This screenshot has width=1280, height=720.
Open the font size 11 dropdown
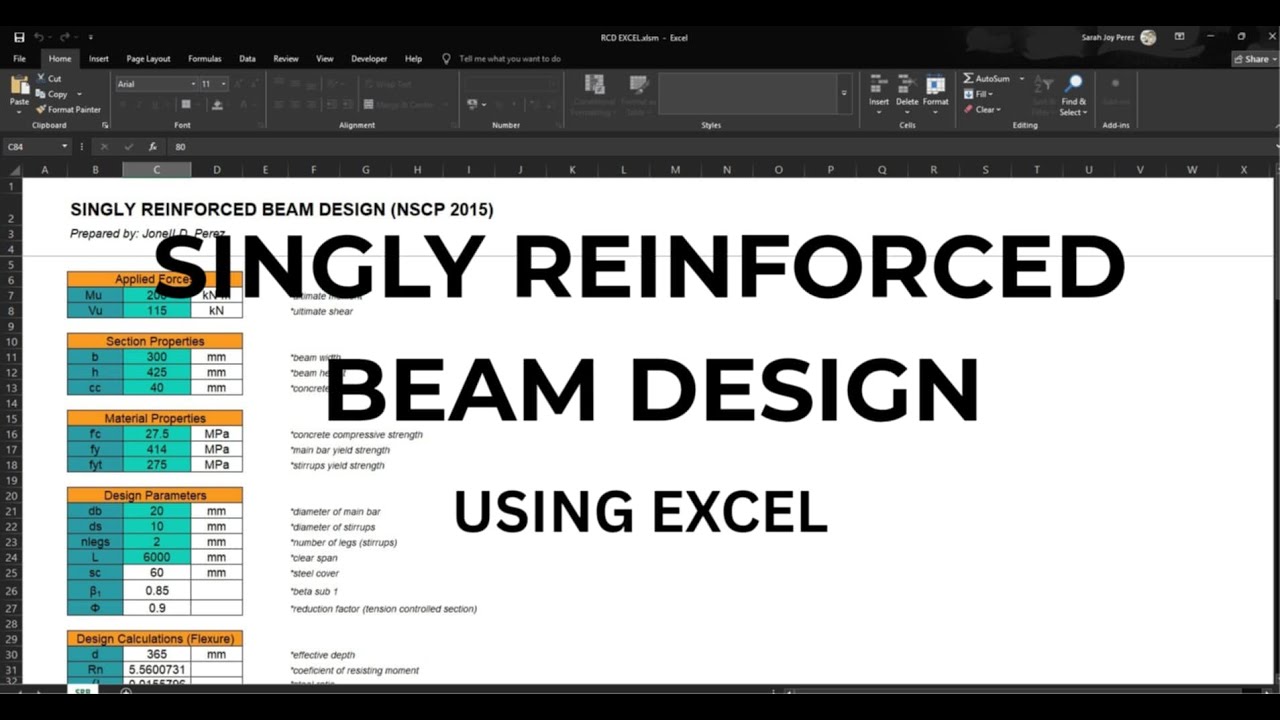[224, 84]
